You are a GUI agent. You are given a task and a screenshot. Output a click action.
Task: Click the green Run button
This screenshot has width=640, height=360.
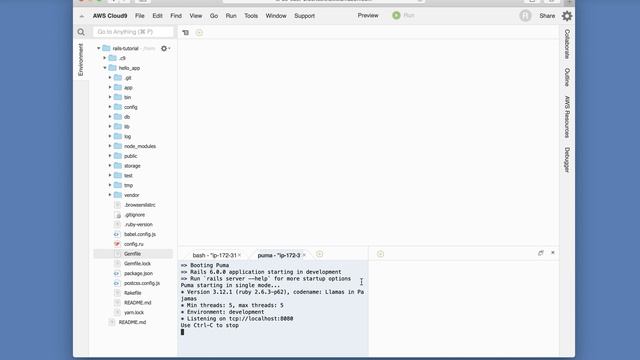403,16
